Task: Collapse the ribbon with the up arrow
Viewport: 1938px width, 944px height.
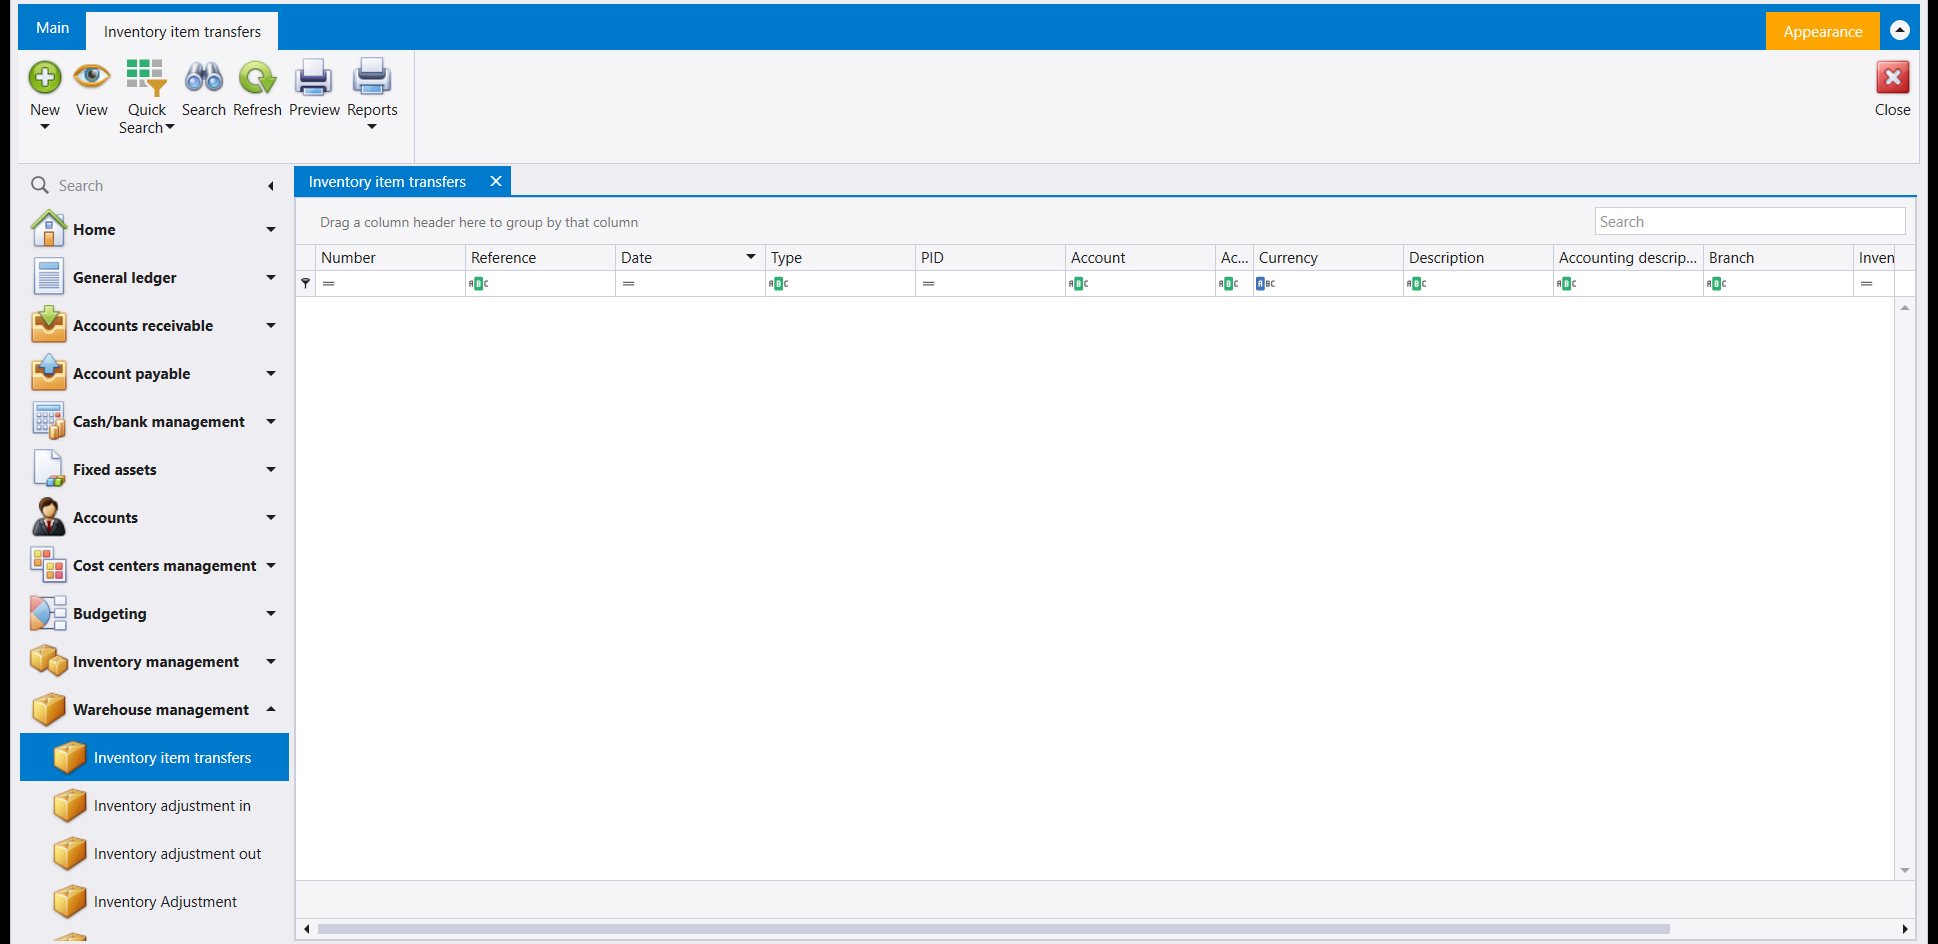Action: (1900, 30)
